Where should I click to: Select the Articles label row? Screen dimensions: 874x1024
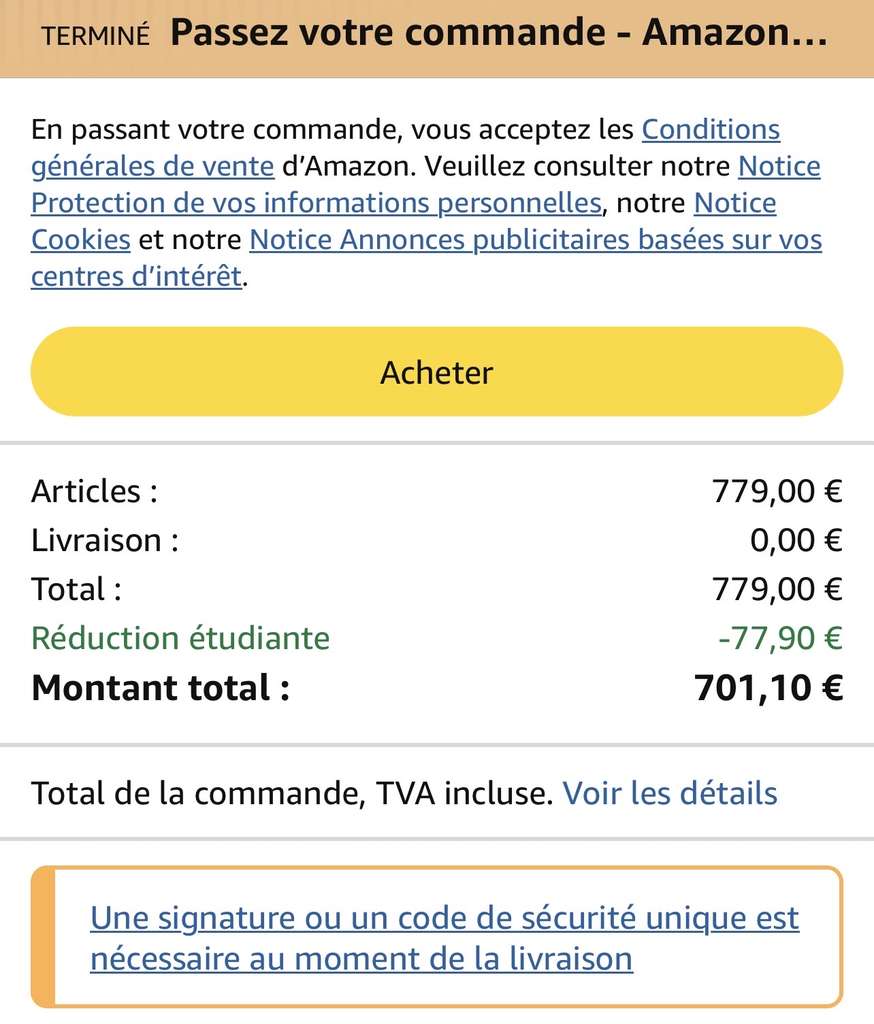(x=436, y=491)
